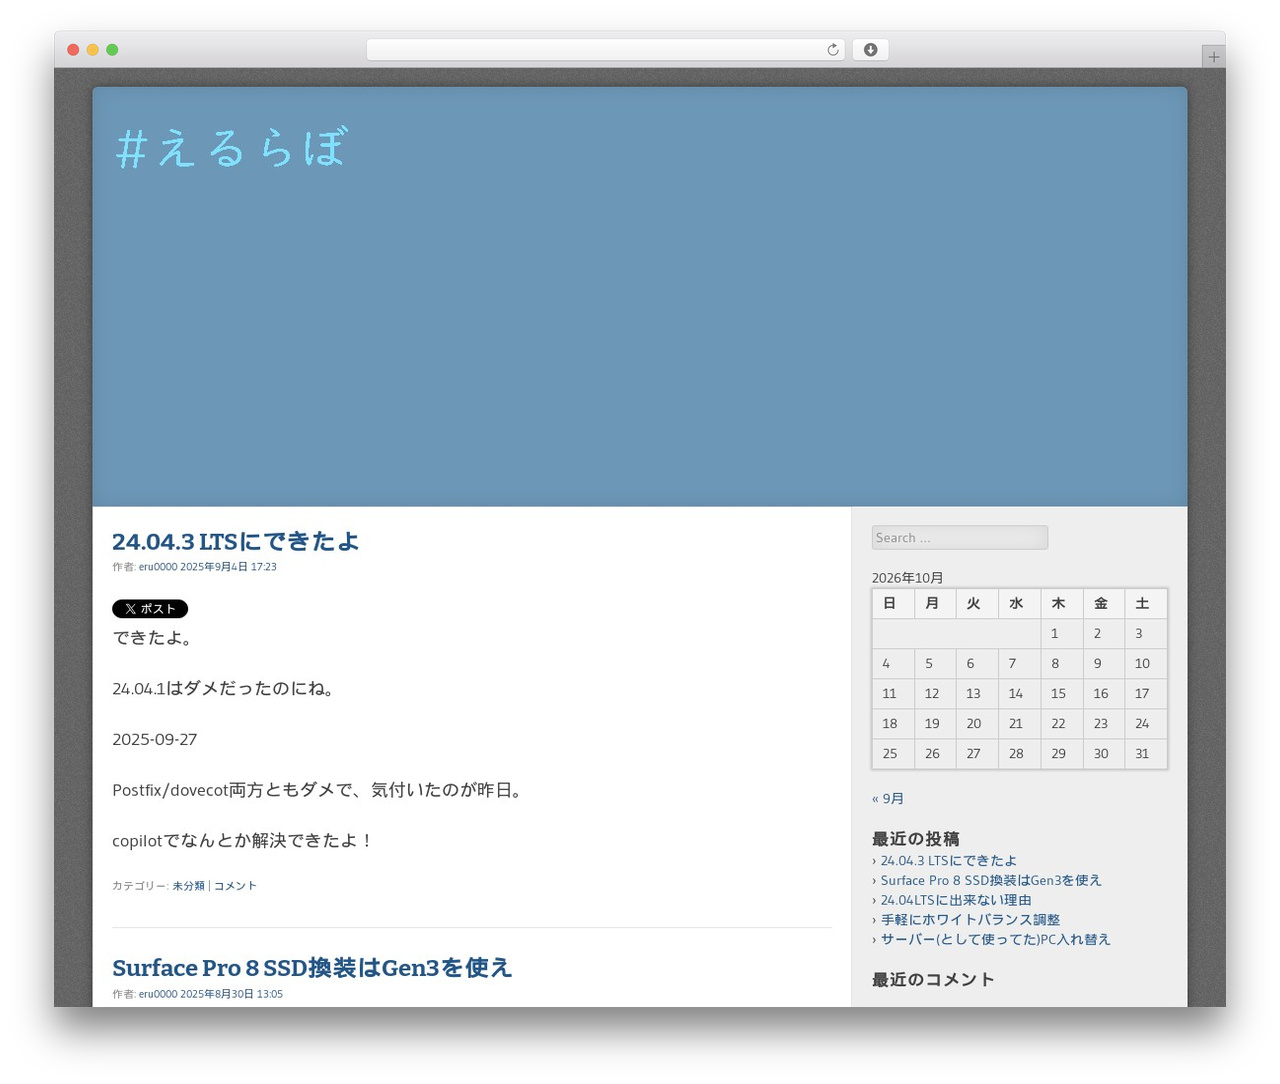Click text copilotでなんとか解決できたよ！
Viewport: 1280px width, 1084px height.
[243, 841]
